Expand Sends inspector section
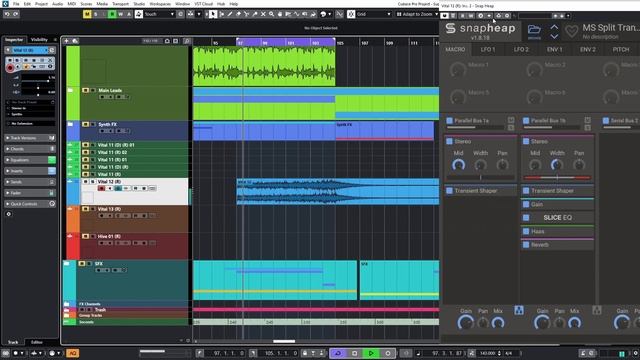The width and height of the screenshot is (640, 360). (x=30, y=182)
